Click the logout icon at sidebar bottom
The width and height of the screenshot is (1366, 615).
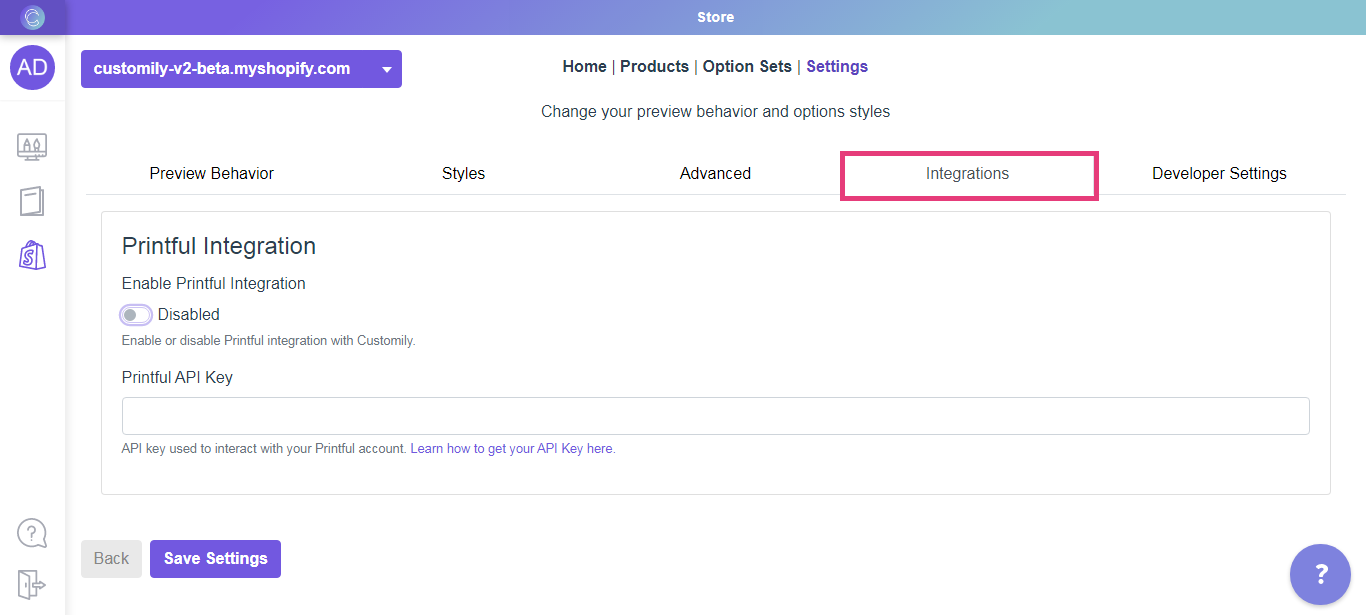[x=31, y=584]
